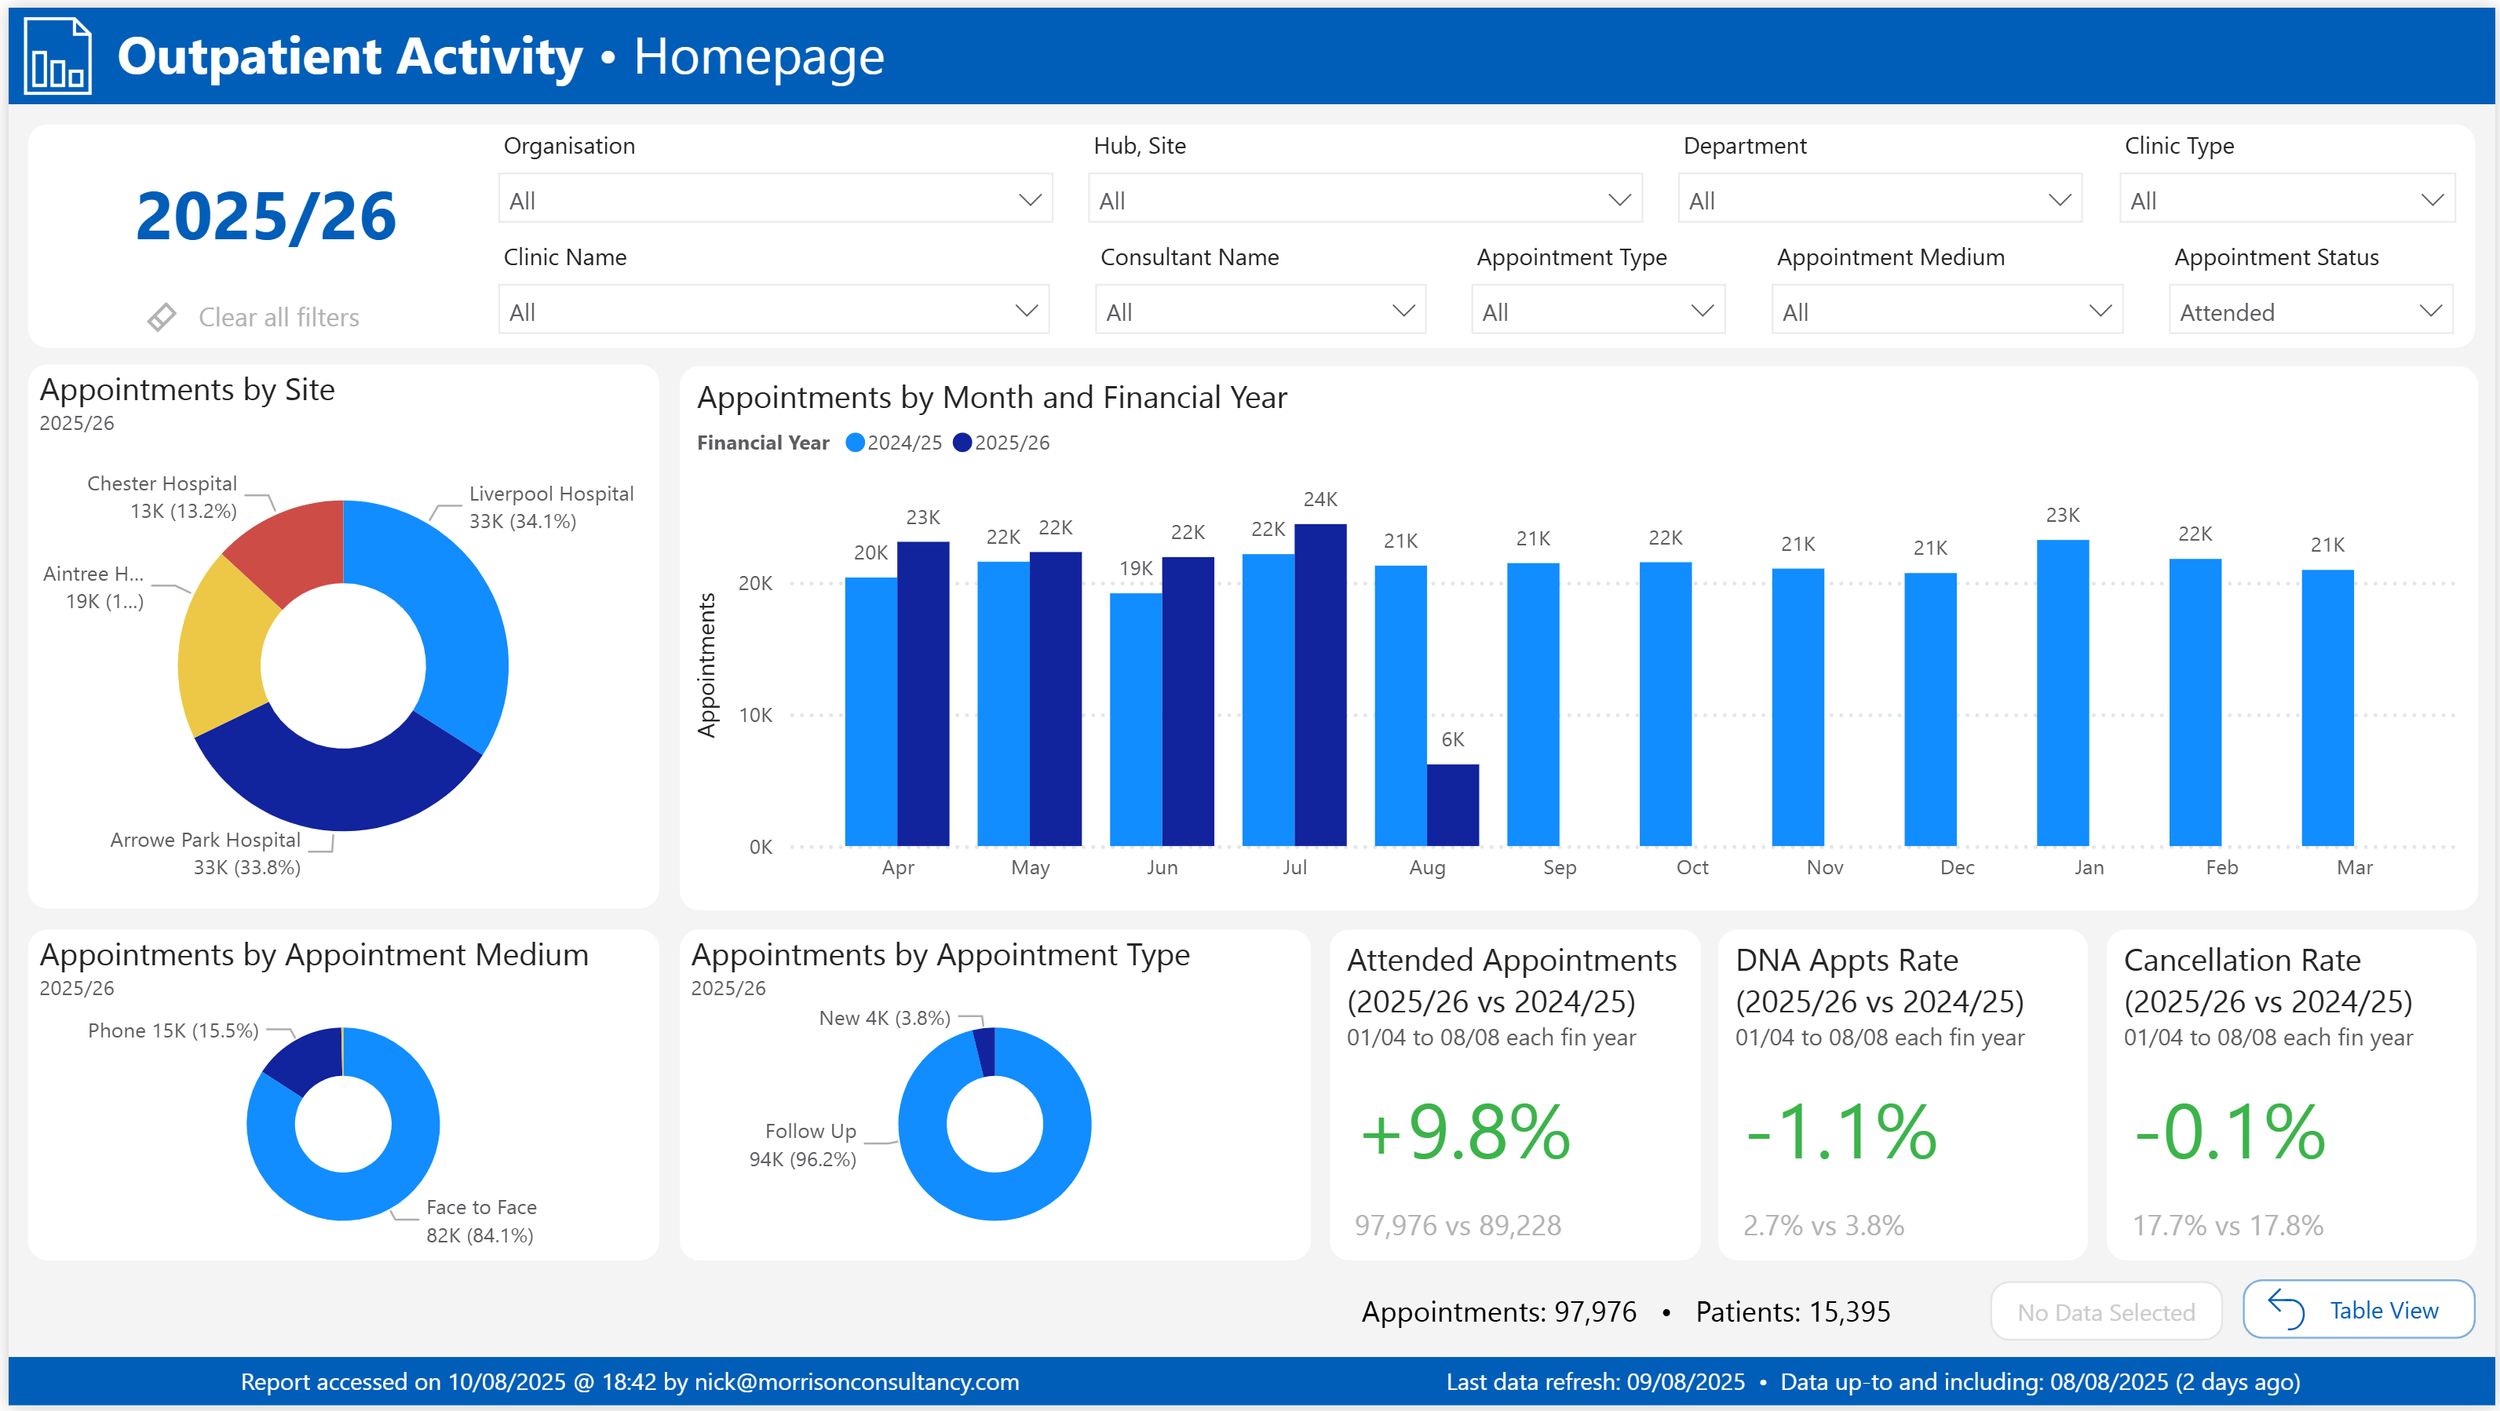
Task: Expand the Appointment Medium filter
Action: click(1945, 312)
